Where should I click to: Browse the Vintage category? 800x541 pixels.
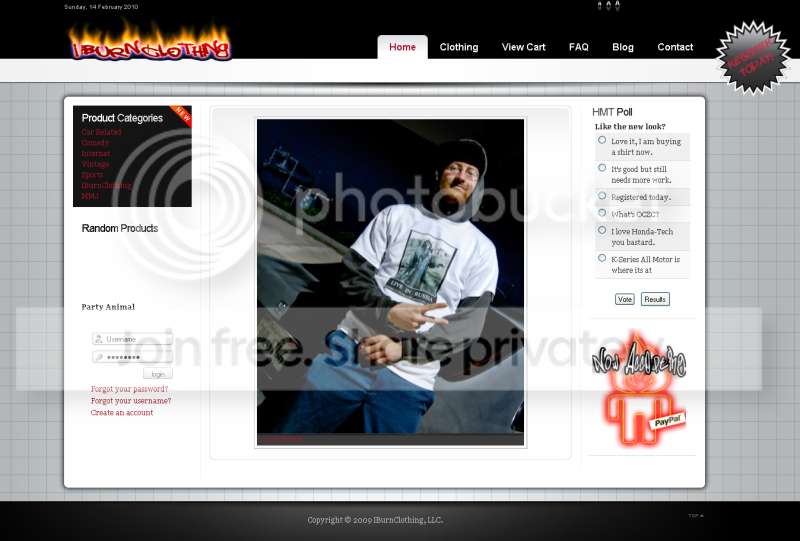coord(95,164)
